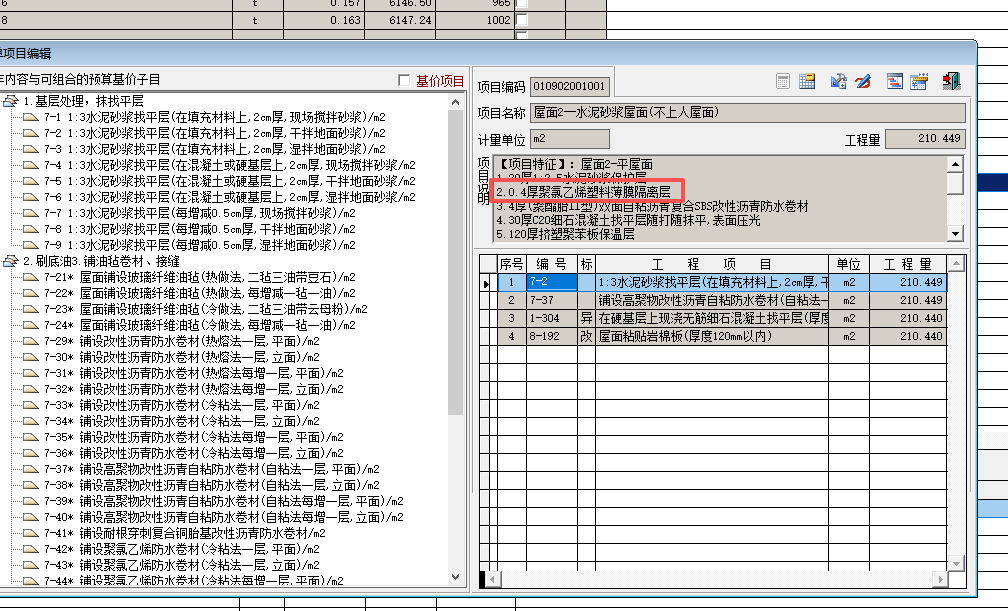This screenshot has width=1008, height=611.
Task: Click the folder icon of item 7-41*
Action: click(x=31, y=533)
